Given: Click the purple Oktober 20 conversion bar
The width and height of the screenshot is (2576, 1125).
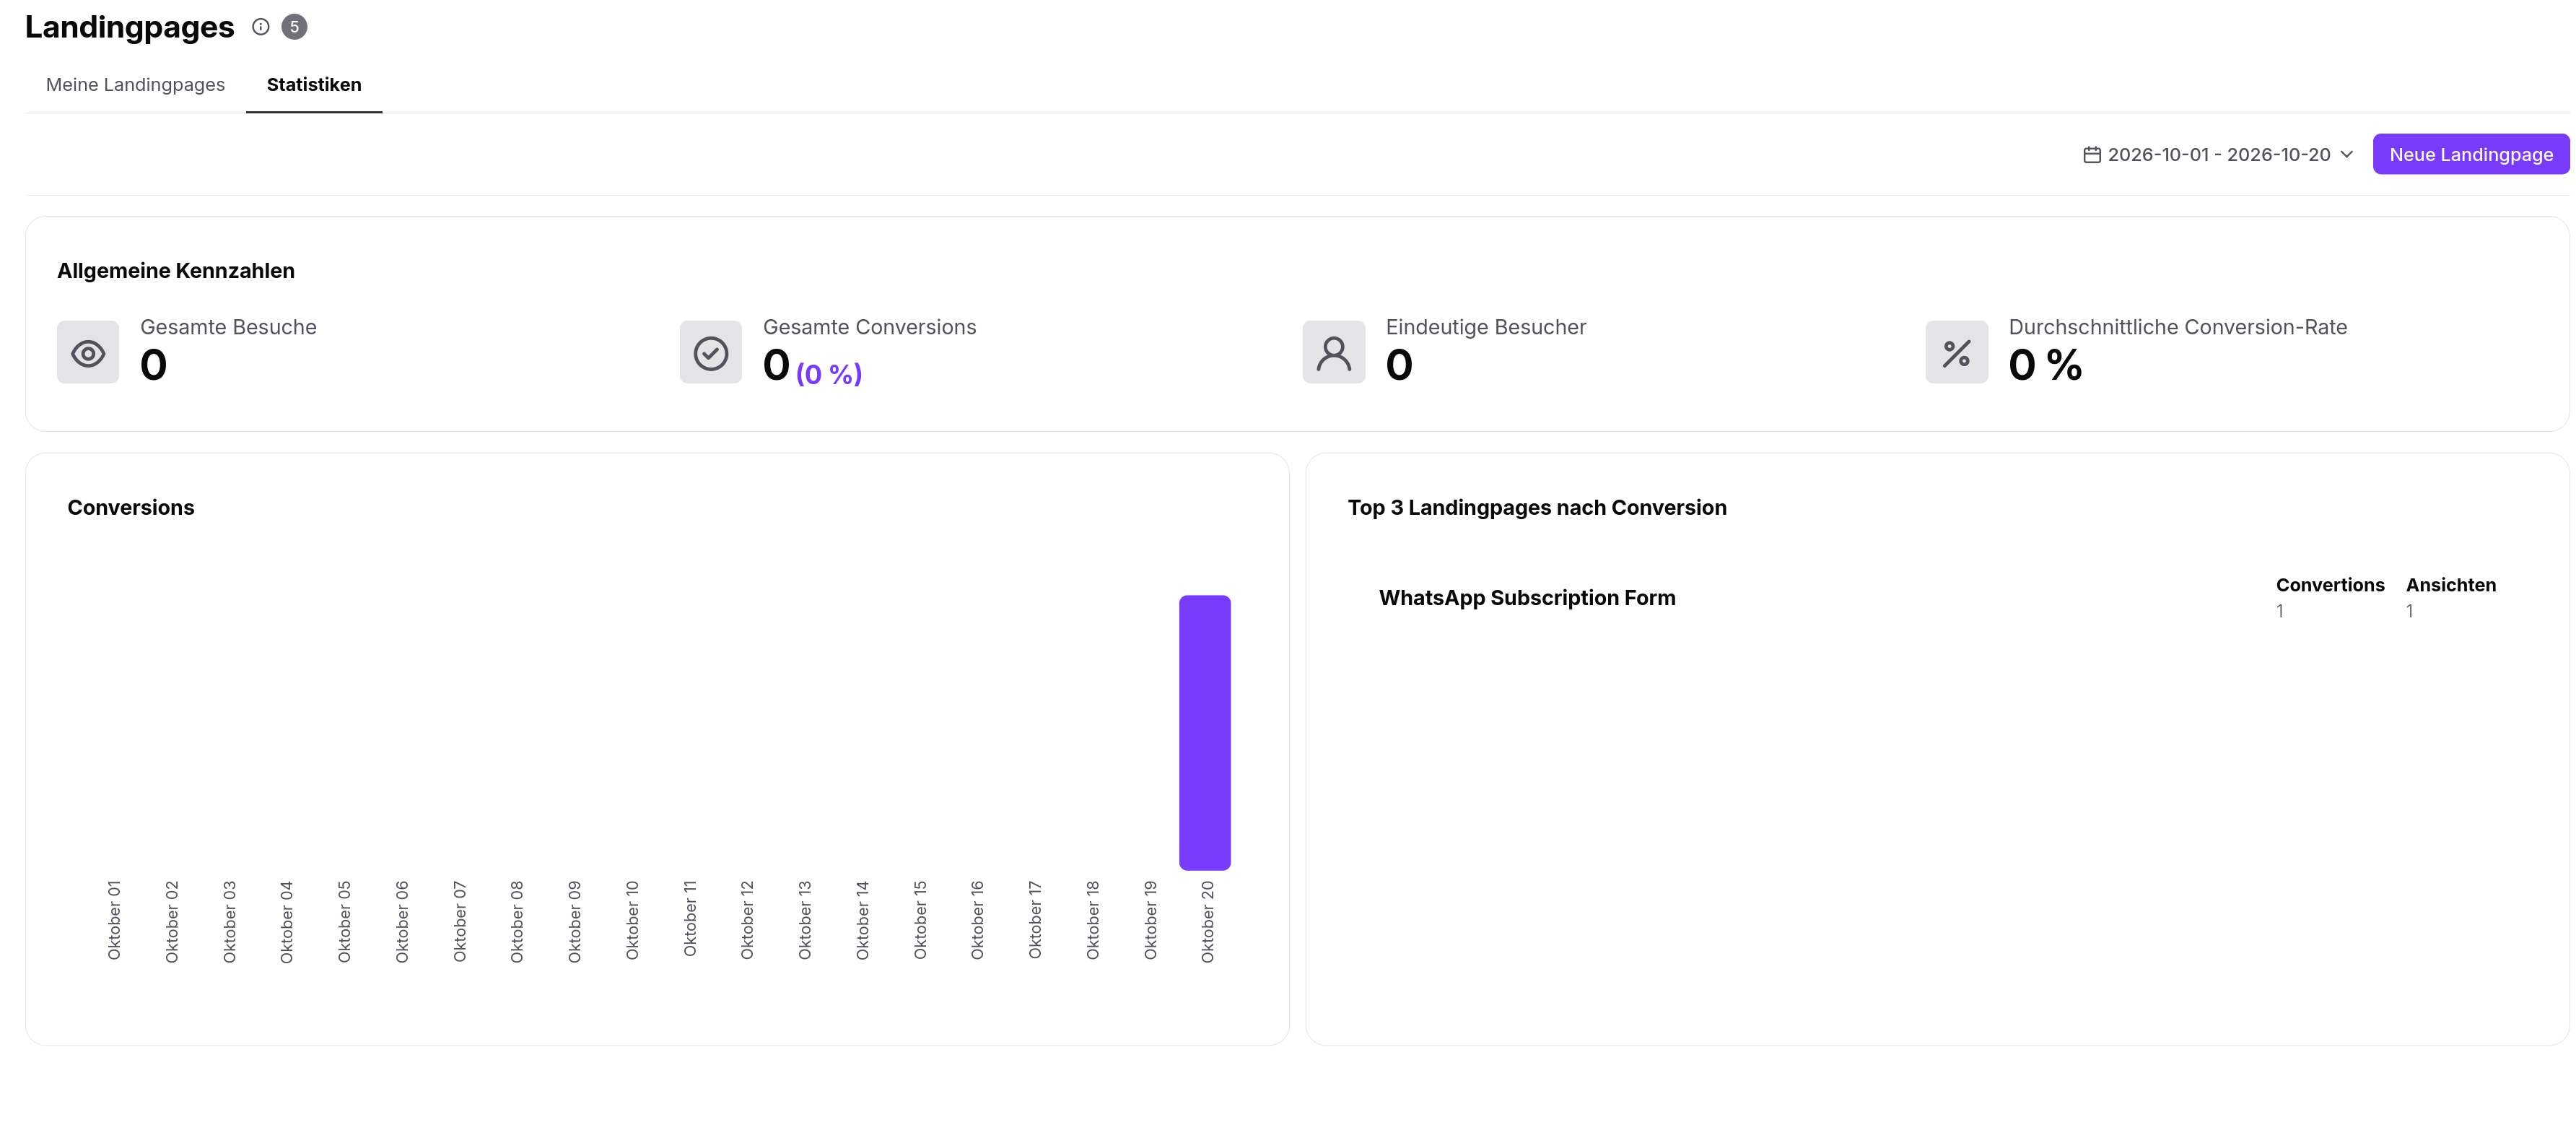Looking at the screenshot, I should point(1205,733).
